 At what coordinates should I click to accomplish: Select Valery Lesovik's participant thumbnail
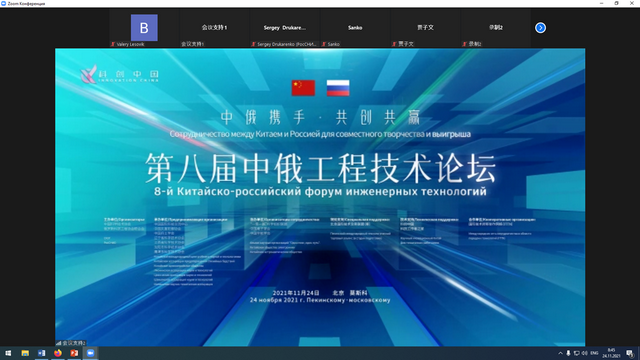coord(144,28)
